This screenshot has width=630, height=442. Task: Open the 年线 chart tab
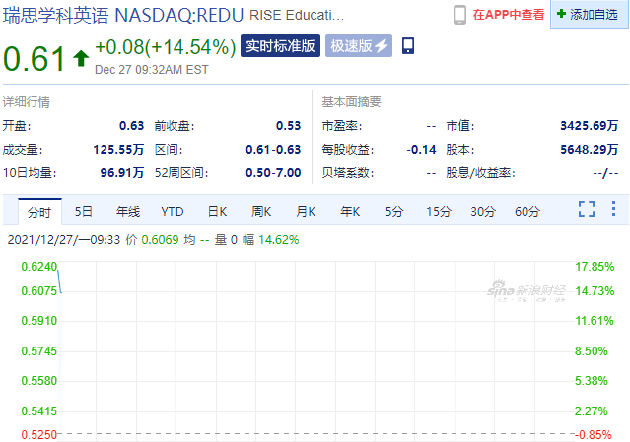[128, 211]
